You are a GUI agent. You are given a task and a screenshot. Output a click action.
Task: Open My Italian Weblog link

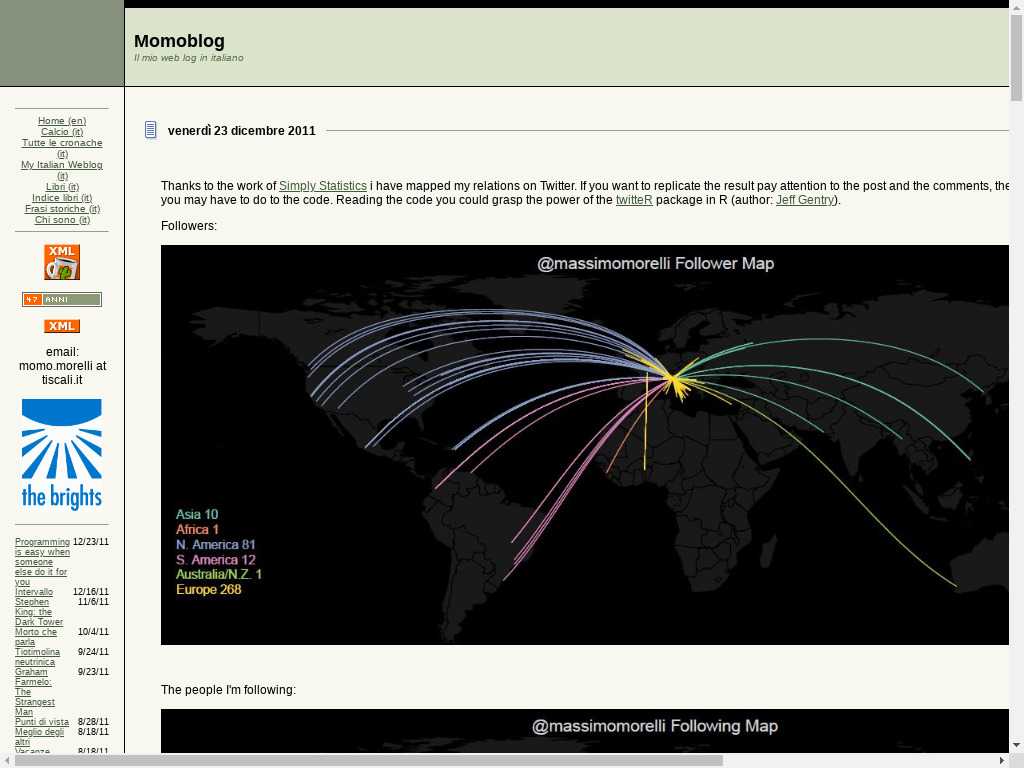tap(62, 165)
